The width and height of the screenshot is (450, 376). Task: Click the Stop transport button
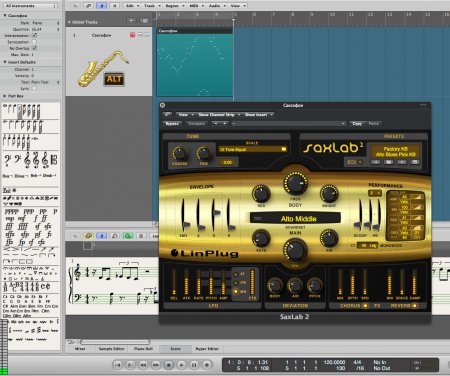(x=168, y=365)
